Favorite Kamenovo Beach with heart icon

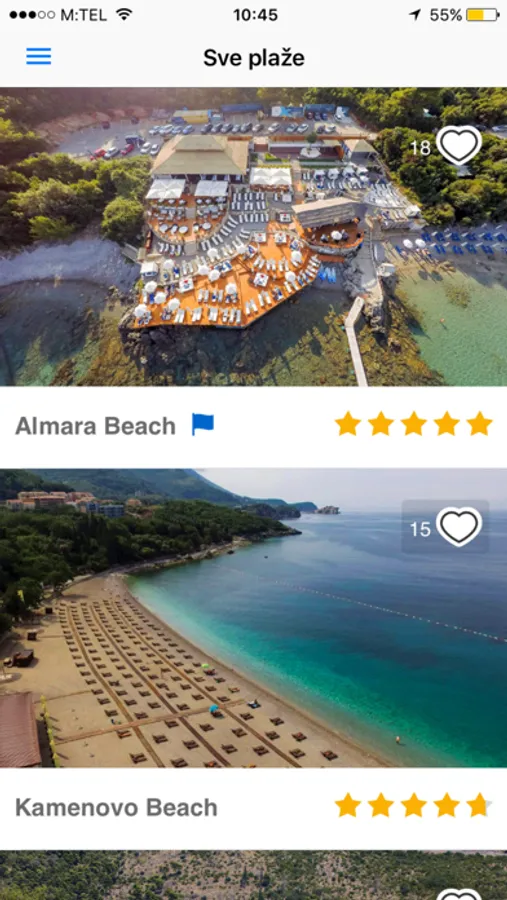point(459,527)
